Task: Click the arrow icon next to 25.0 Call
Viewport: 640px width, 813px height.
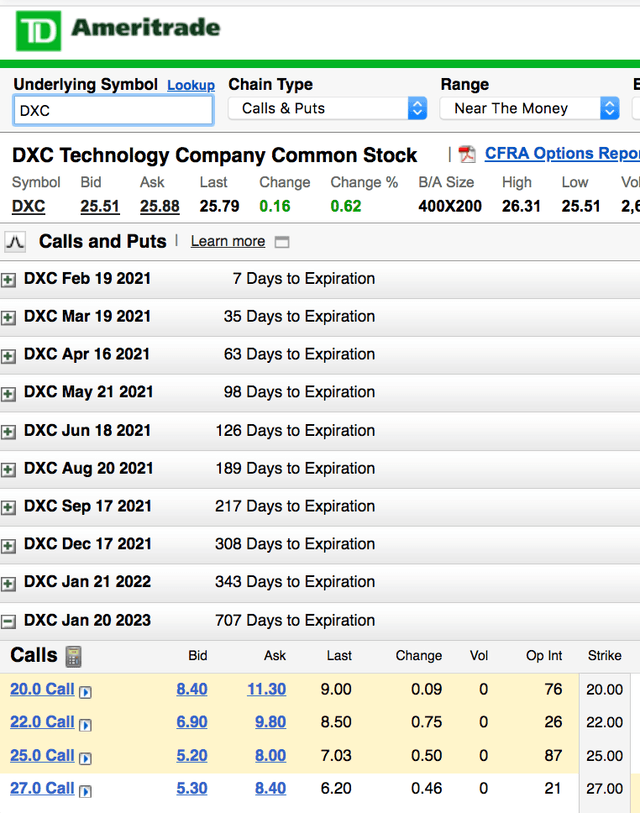Action: (x=85, y=759)
